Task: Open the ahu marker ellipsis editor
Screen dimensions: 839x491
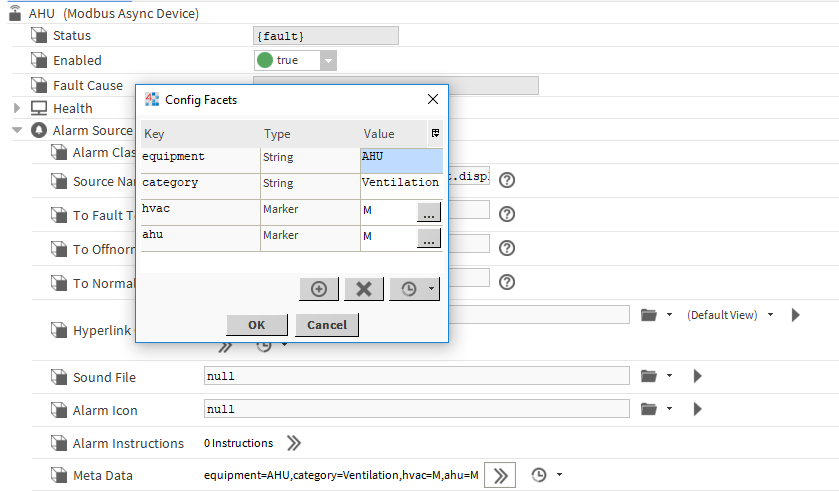Action: (x=428, y=238)
